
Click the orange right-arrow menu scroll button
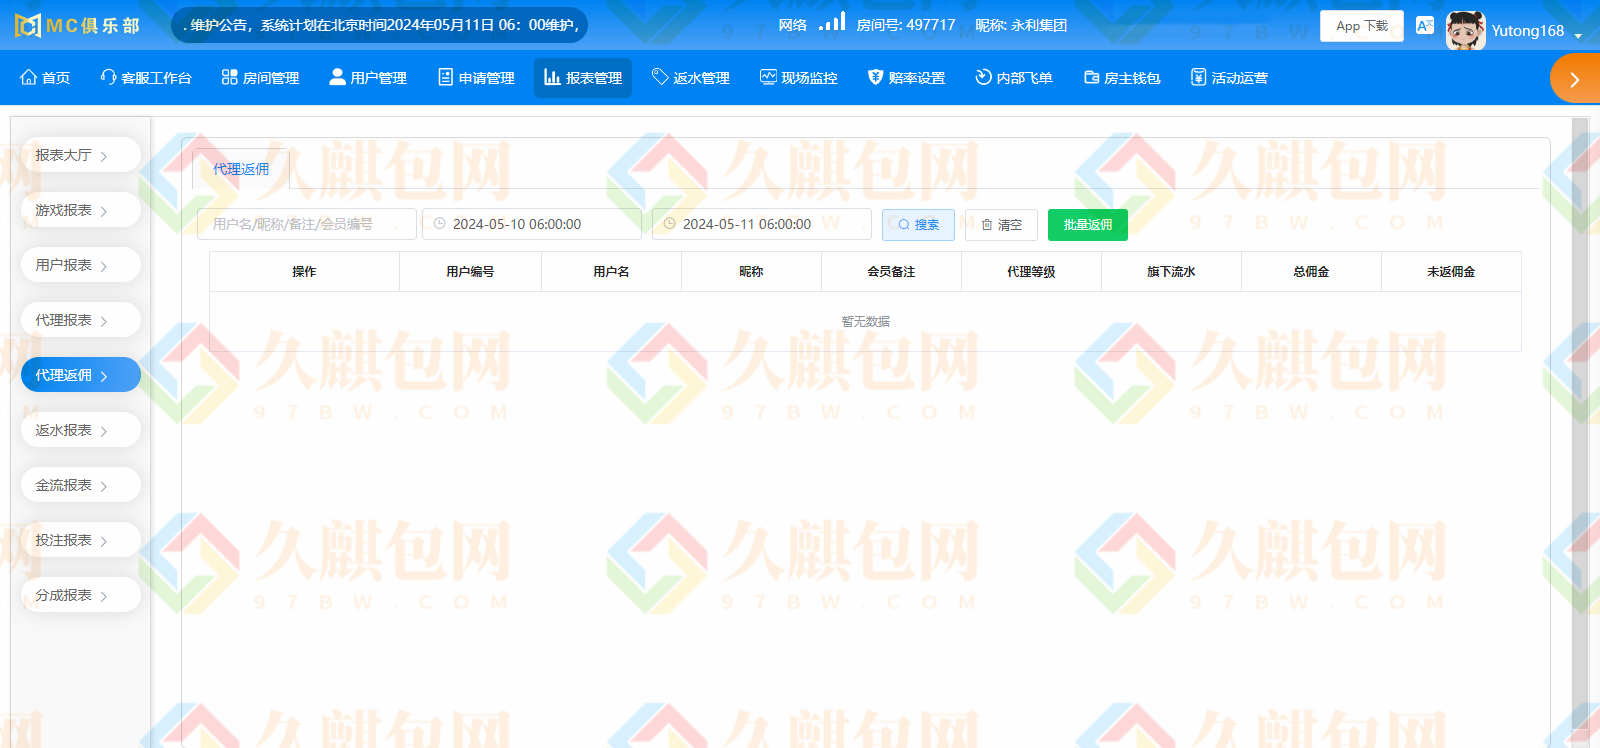pyautogui.click(x=1574, y=79)
